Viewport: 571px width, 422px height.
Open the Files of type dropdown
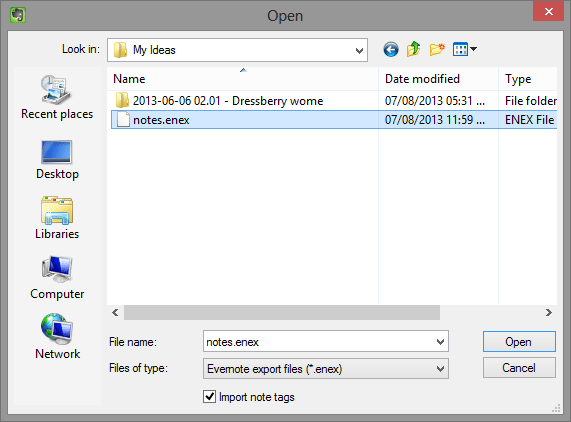(326, 369)
